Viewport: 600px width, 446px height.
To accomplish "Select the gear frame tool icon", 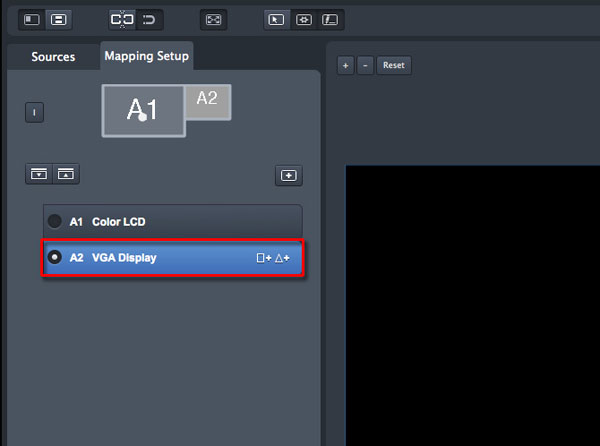I will coord(304,20).
